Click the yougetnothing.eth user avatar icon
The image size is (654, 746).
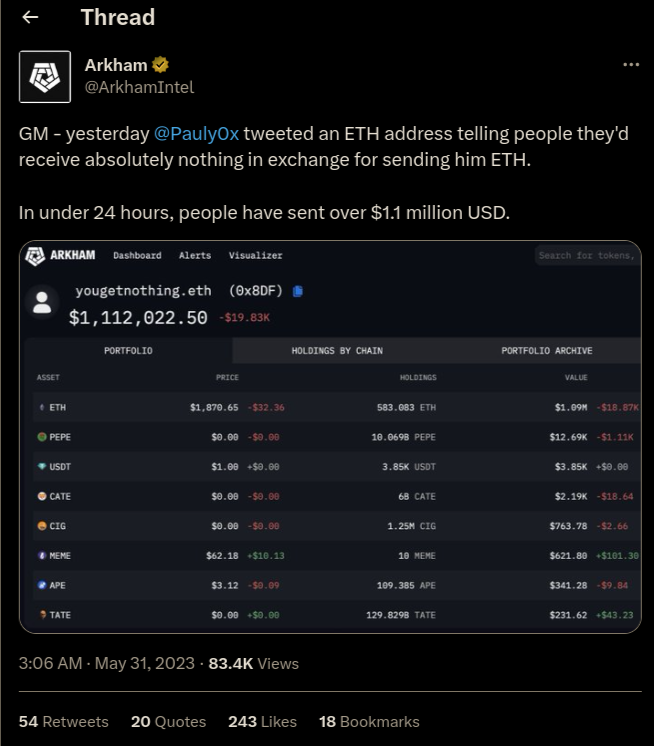tap(42, 303)
